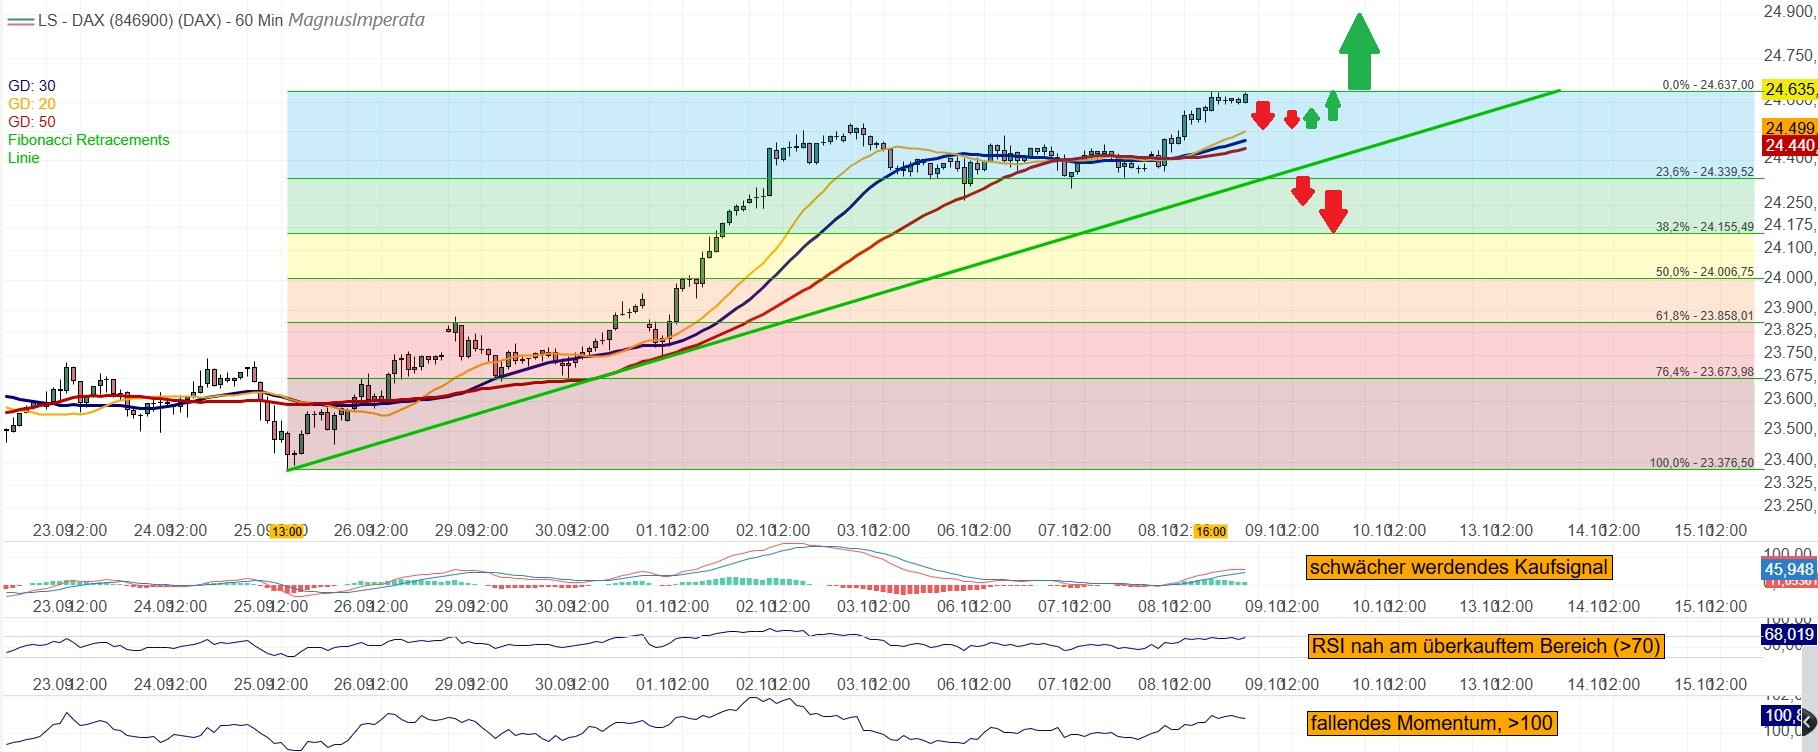The image size is (1818, 752).
Task: Select the 'schwächer werdendes Kaufsignal' annotation
Action: [1458, 568]
